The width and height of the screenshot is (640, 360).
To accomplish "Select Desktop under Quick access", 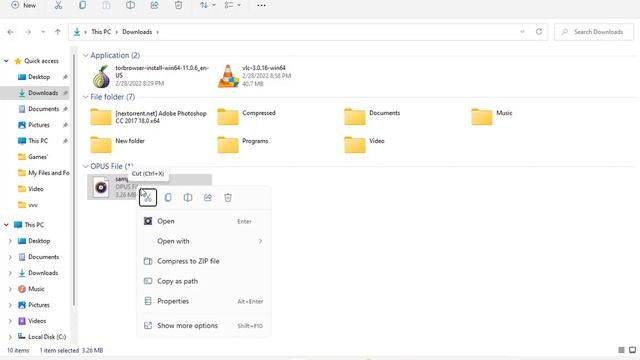I will click(x=39, y=77).
